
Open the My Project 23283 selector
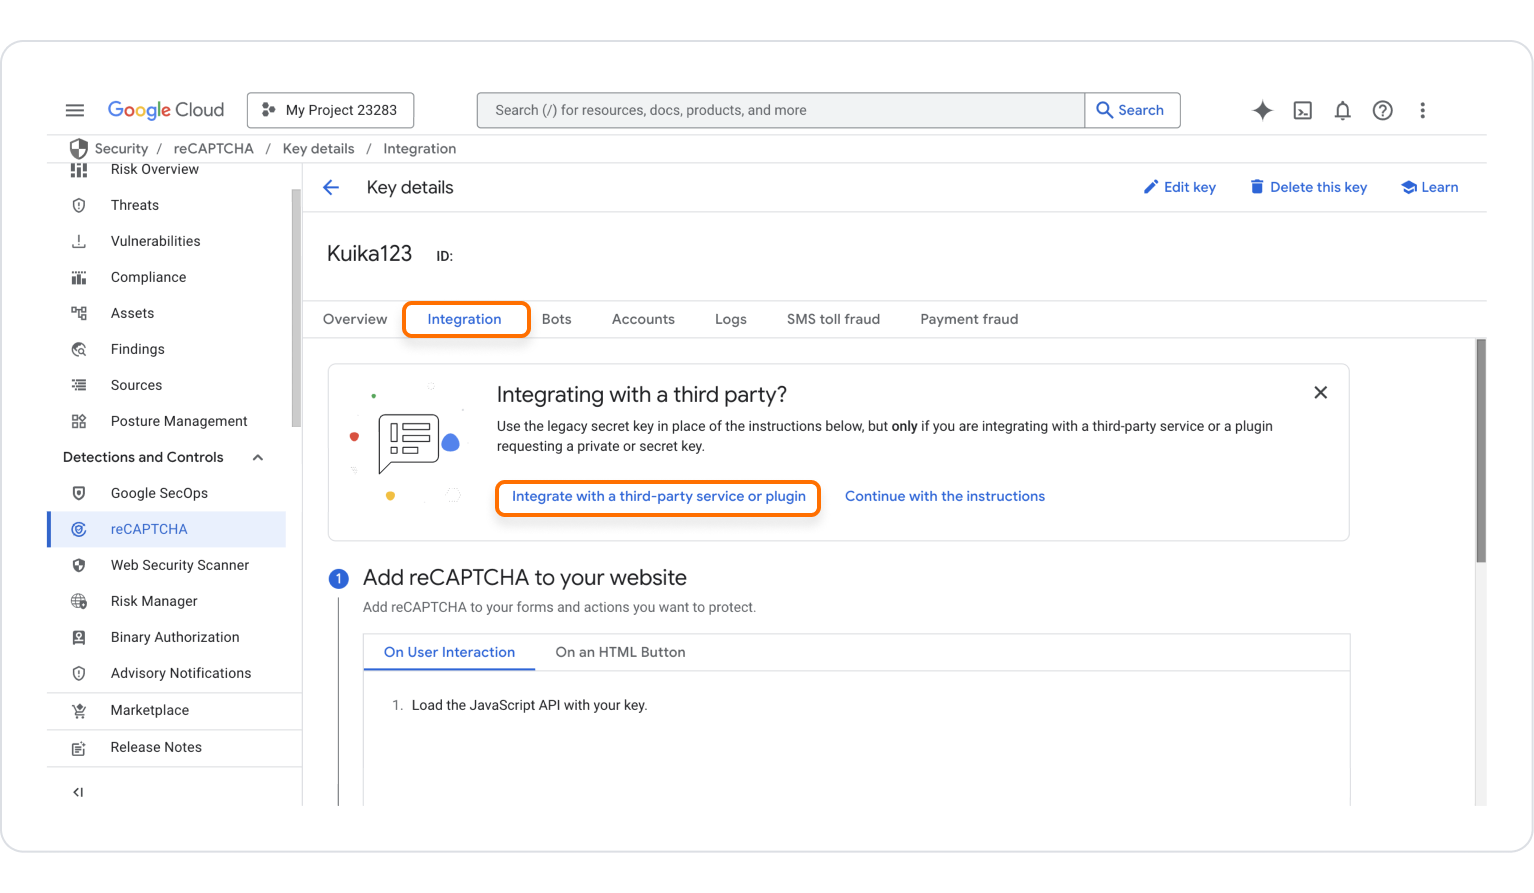click(330, 110)
